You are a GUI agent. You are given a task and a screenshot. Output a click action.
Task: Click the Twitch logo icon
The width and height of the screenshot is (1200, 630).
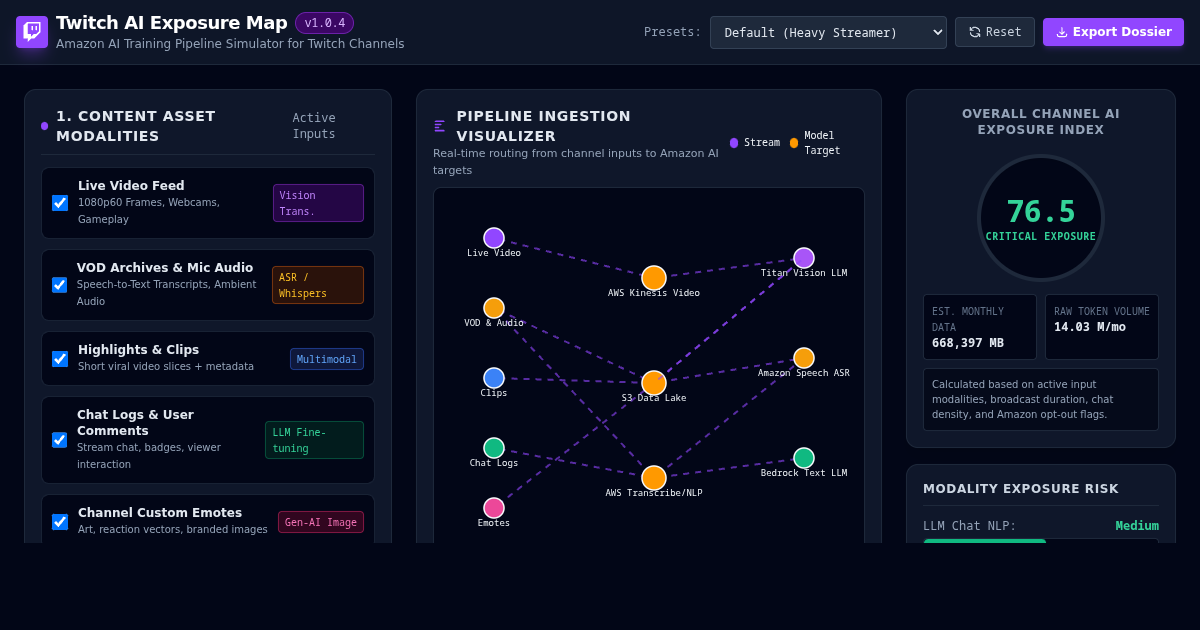[32, 32]
